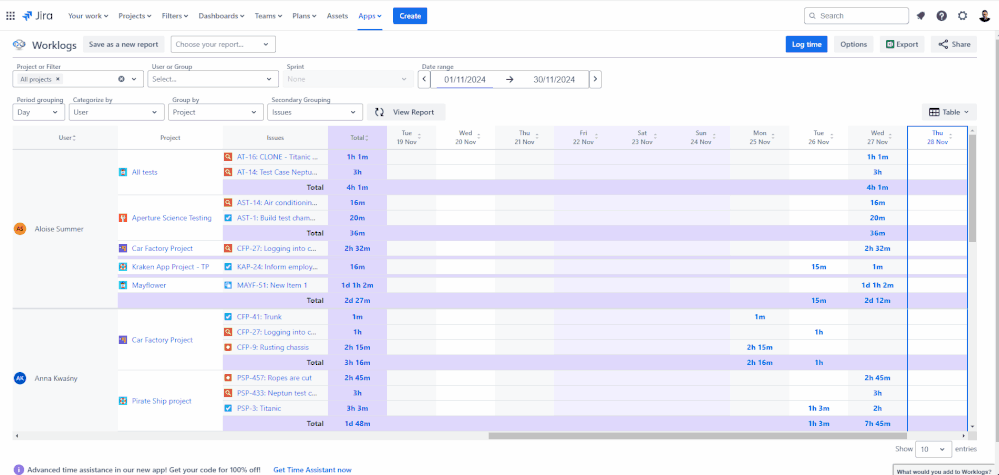999x475 pixels.
Task: Open the Period grouping Day dropdown
Action: (x=38, y=112)
